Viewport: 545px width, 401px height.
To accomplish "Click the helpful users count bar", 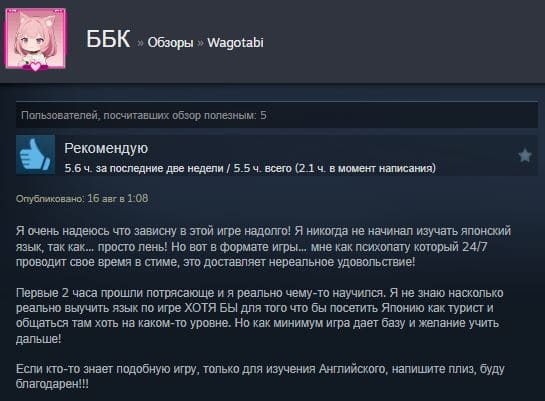I will click(x=277, y=115).
